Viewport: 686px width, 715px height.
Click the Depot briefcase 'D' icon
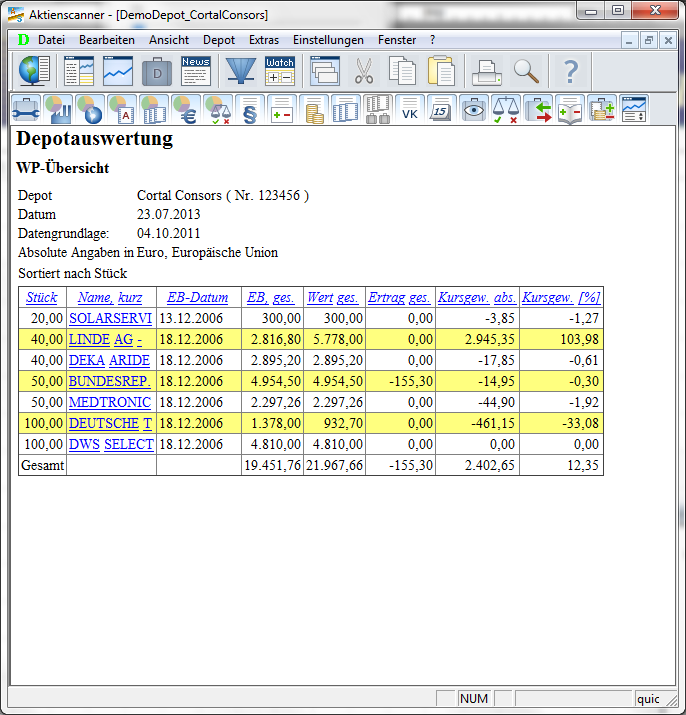click(157, 71)
